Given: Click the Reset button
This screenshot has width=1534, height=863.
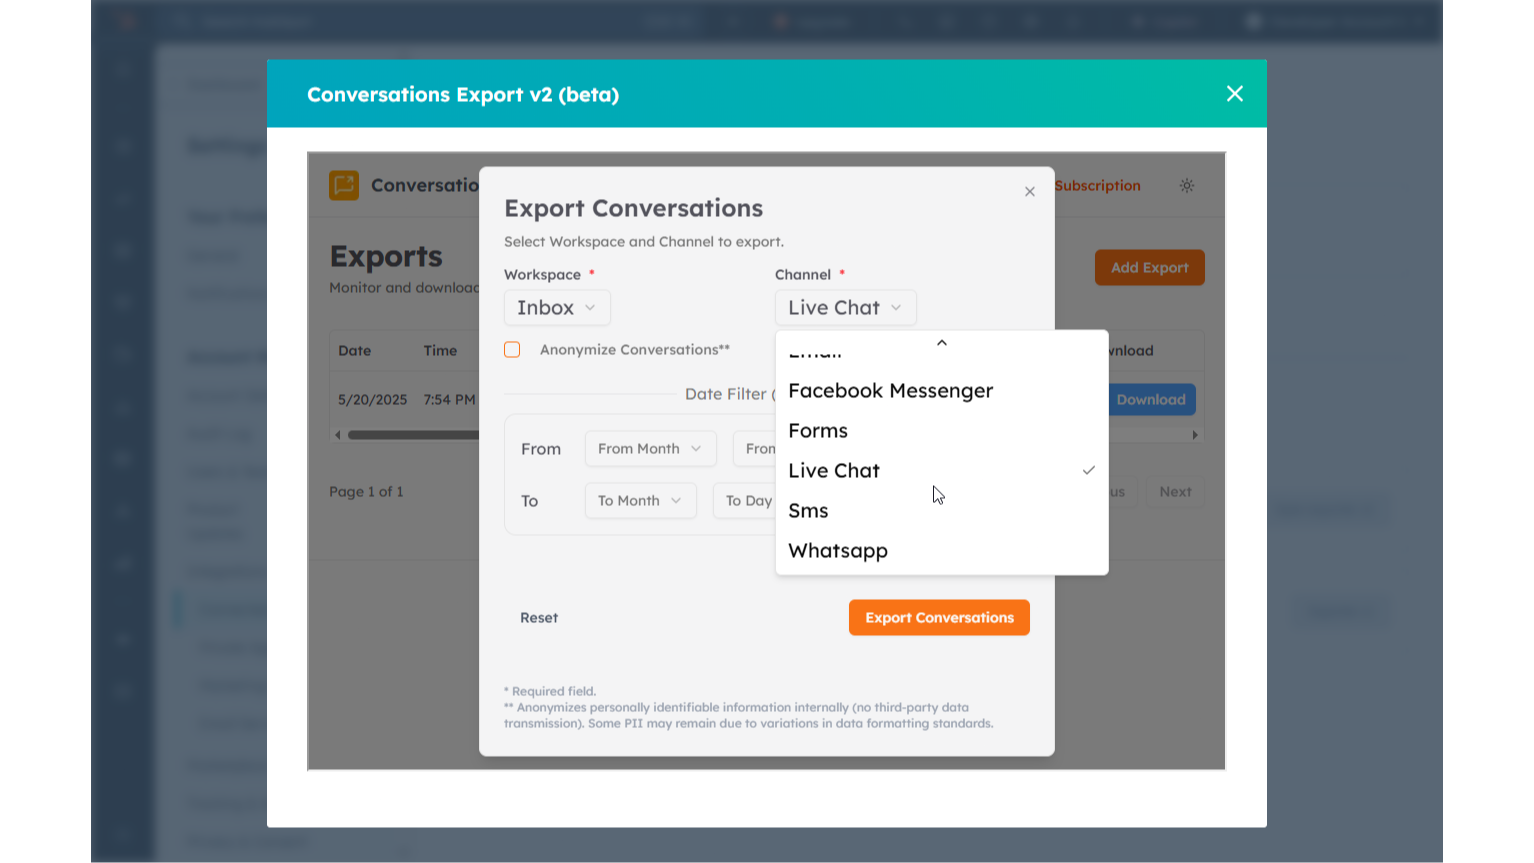Looking at the screenshot, I should click(x=539, y=618).
